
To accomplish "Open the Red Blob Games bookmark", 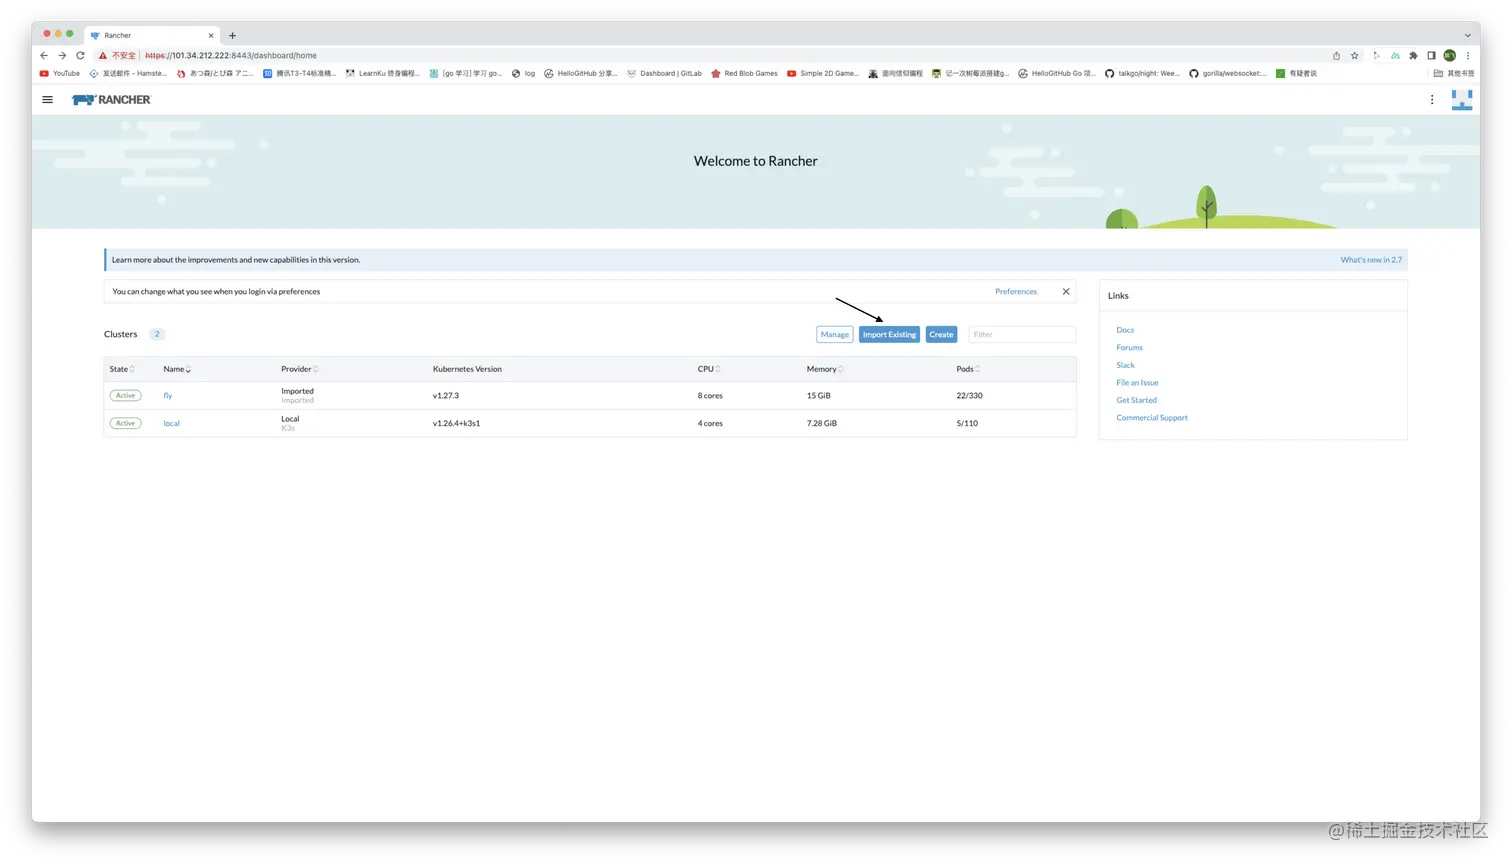I will click(x=744, y=73).
